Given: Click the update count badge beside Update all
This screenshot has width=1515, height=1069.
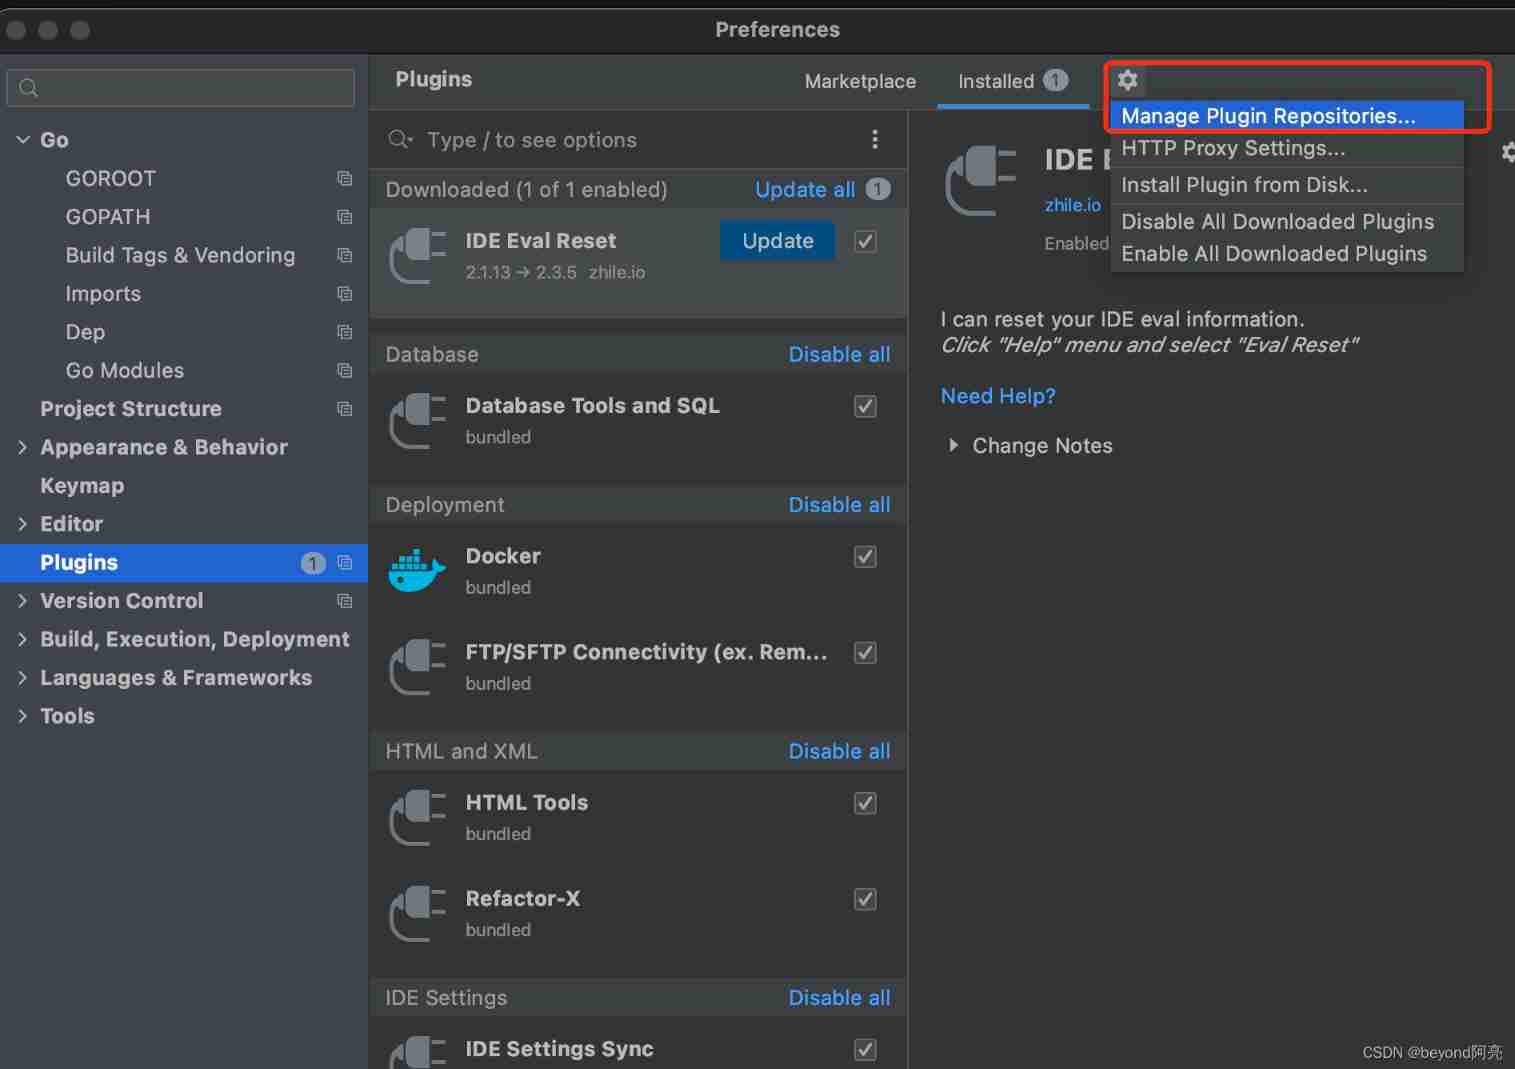Looking at the screenshot, I should [878, 189].
